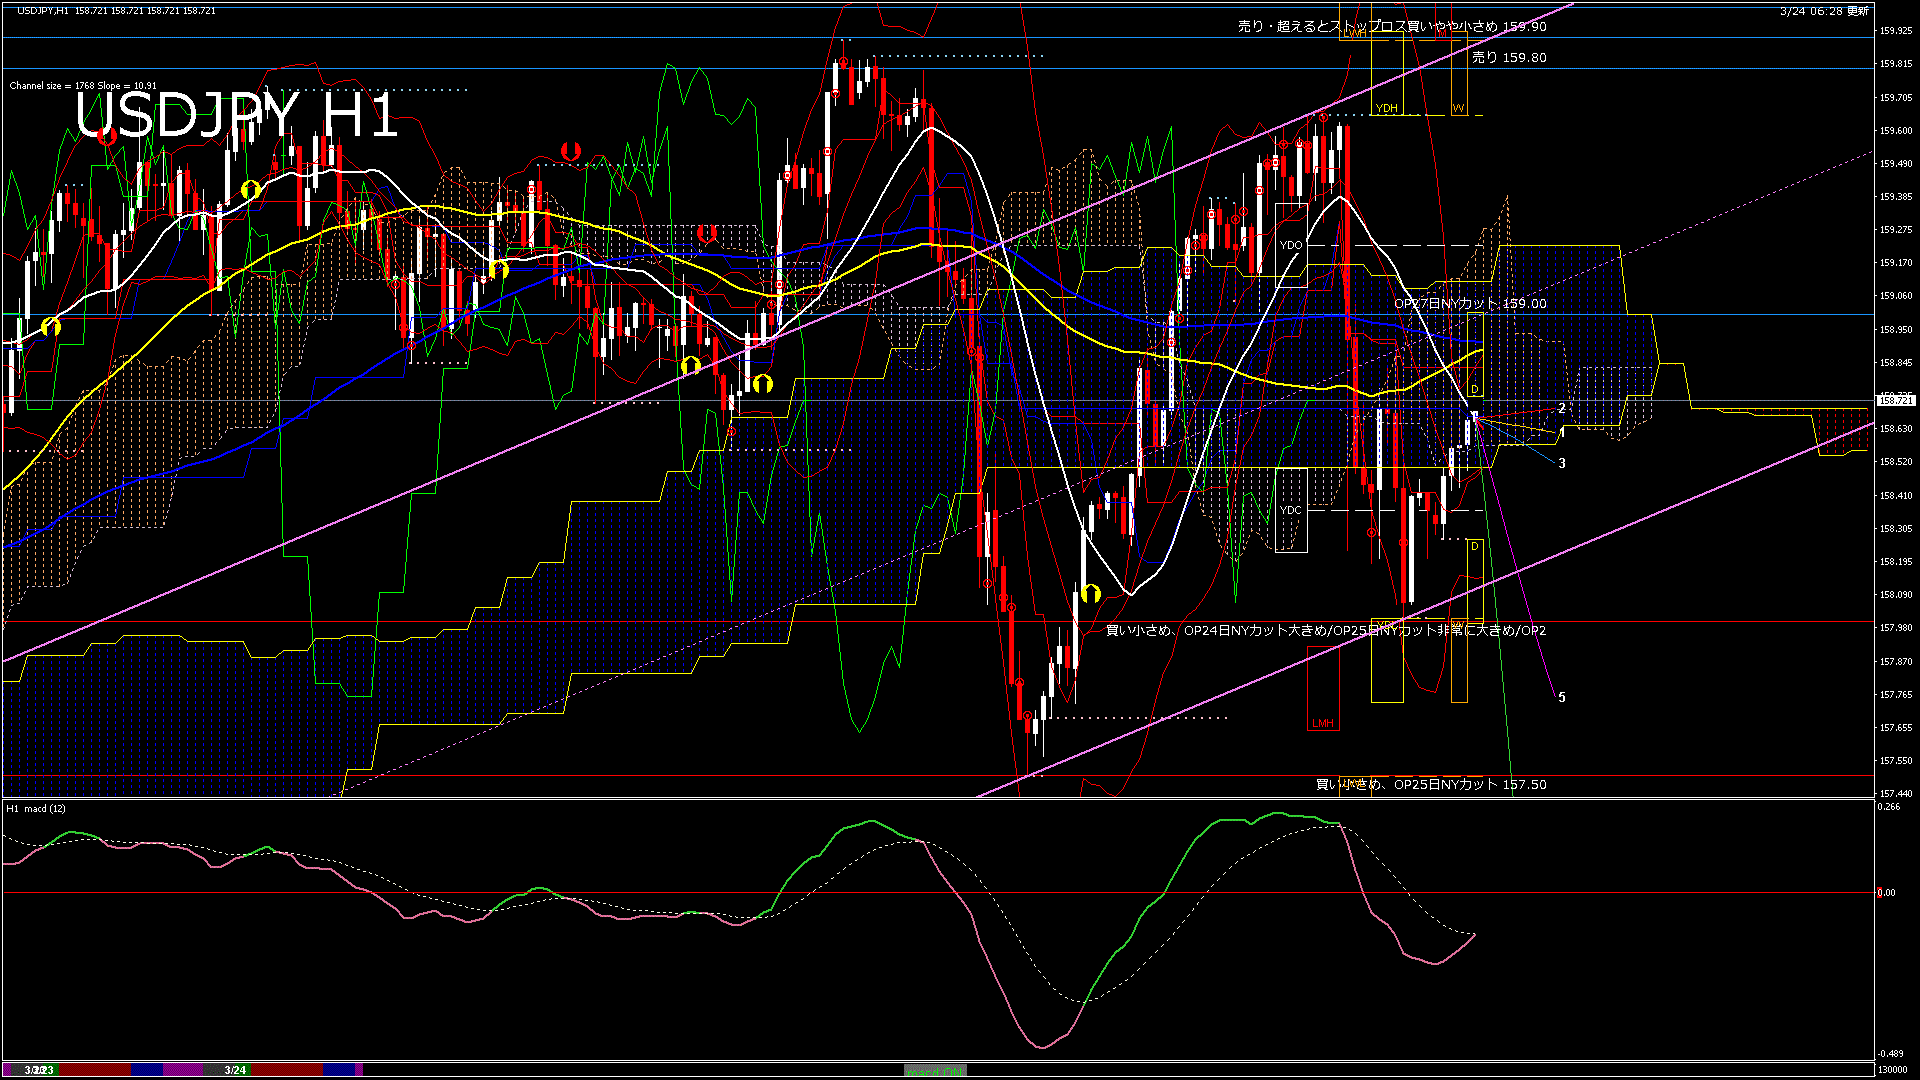The image size is (1920, 1080).
Task: Click the projection endpoint labeled 5
Action: (1562, 698)
